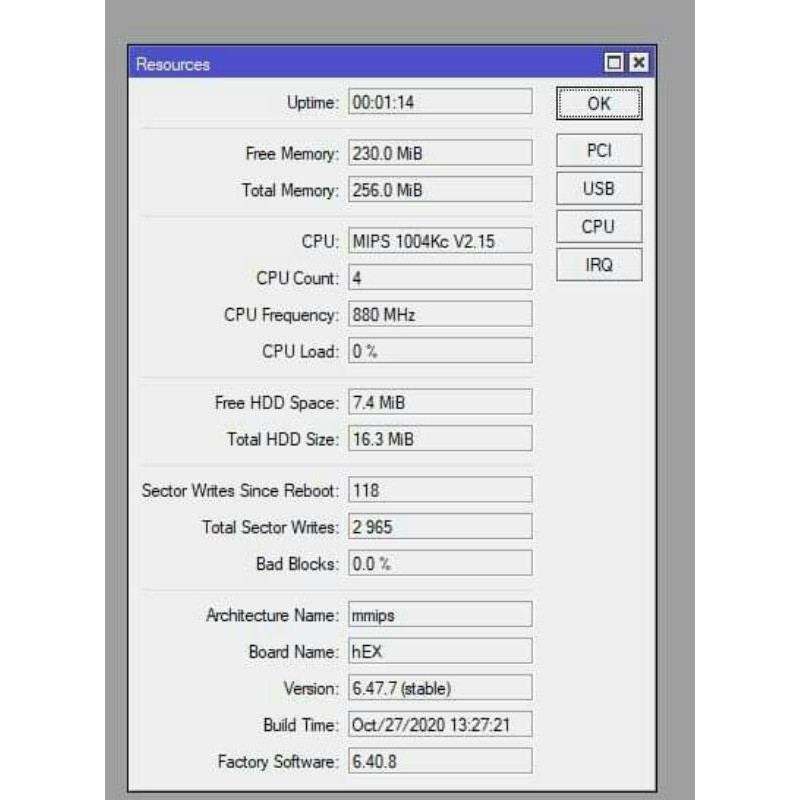
Task: Select the Version field showing 6.47.7 stable
Action: tap(438, 687)
